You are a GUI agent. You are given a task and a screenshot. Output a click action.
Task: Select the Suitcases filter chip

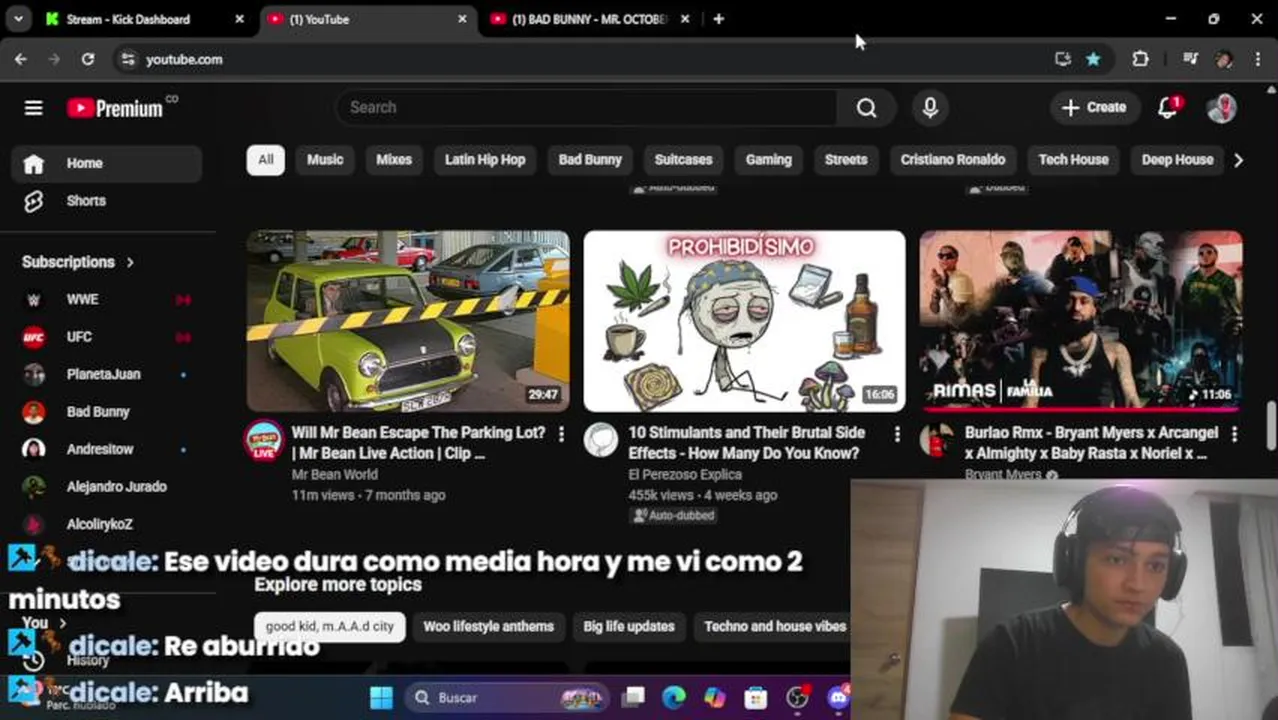click(x=683, y=160)
